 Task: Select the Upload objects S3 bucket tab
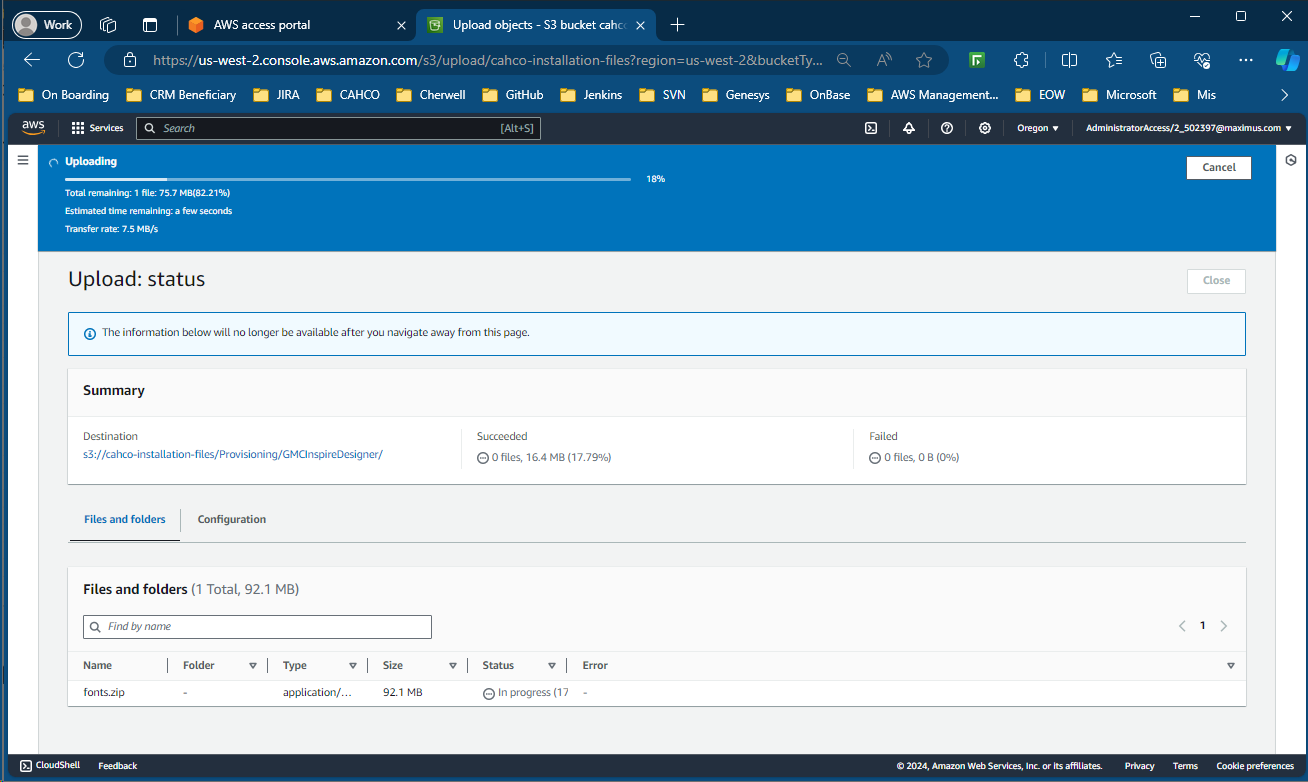pos(537,25)
